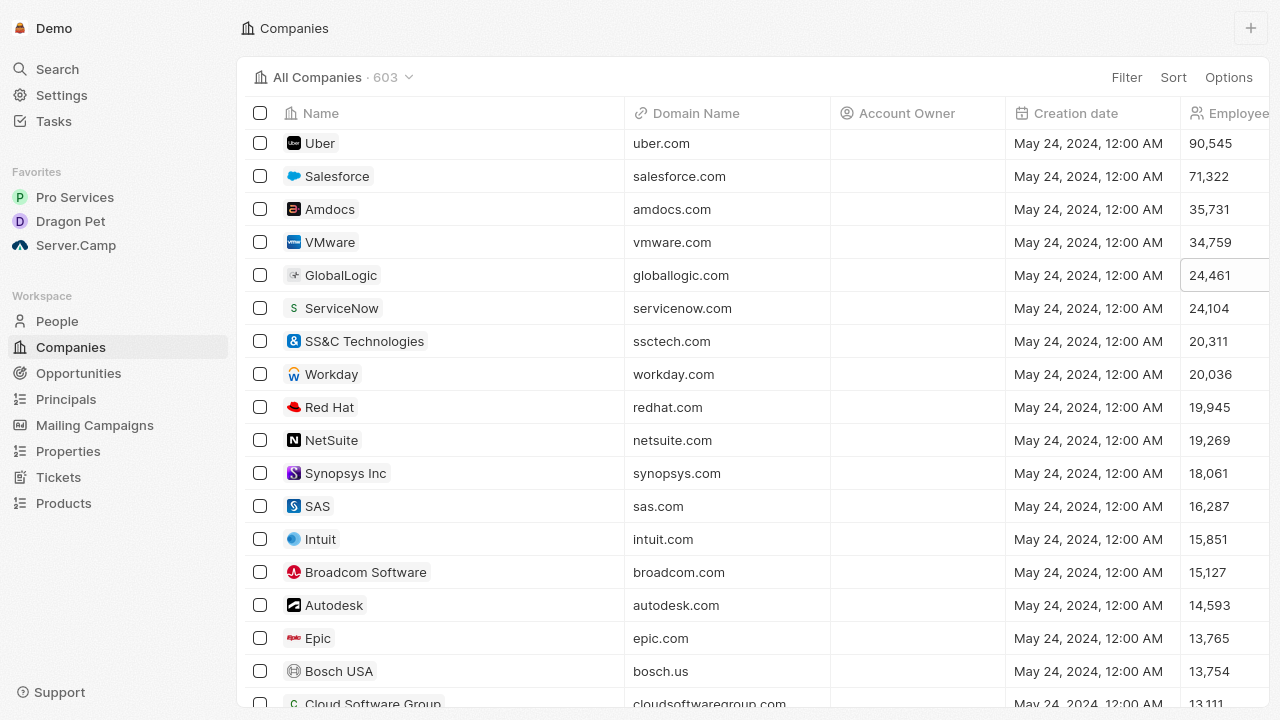
Task: Click the Support help icon
Action: click(x=23, y=692)
